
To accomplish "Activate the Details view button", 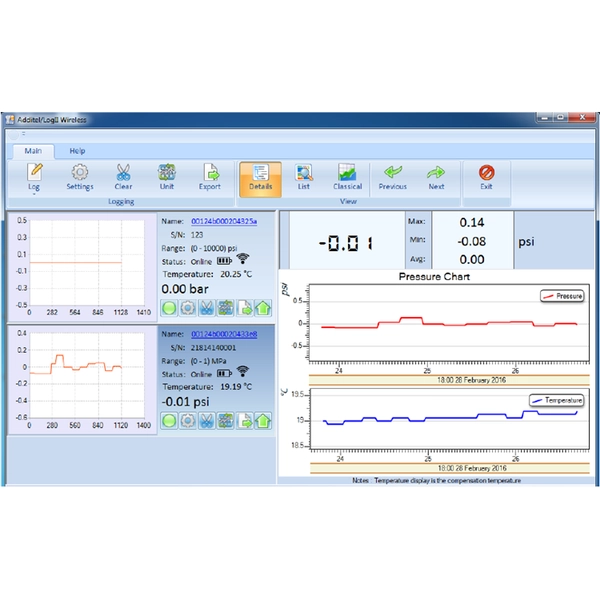I will 260,175.
